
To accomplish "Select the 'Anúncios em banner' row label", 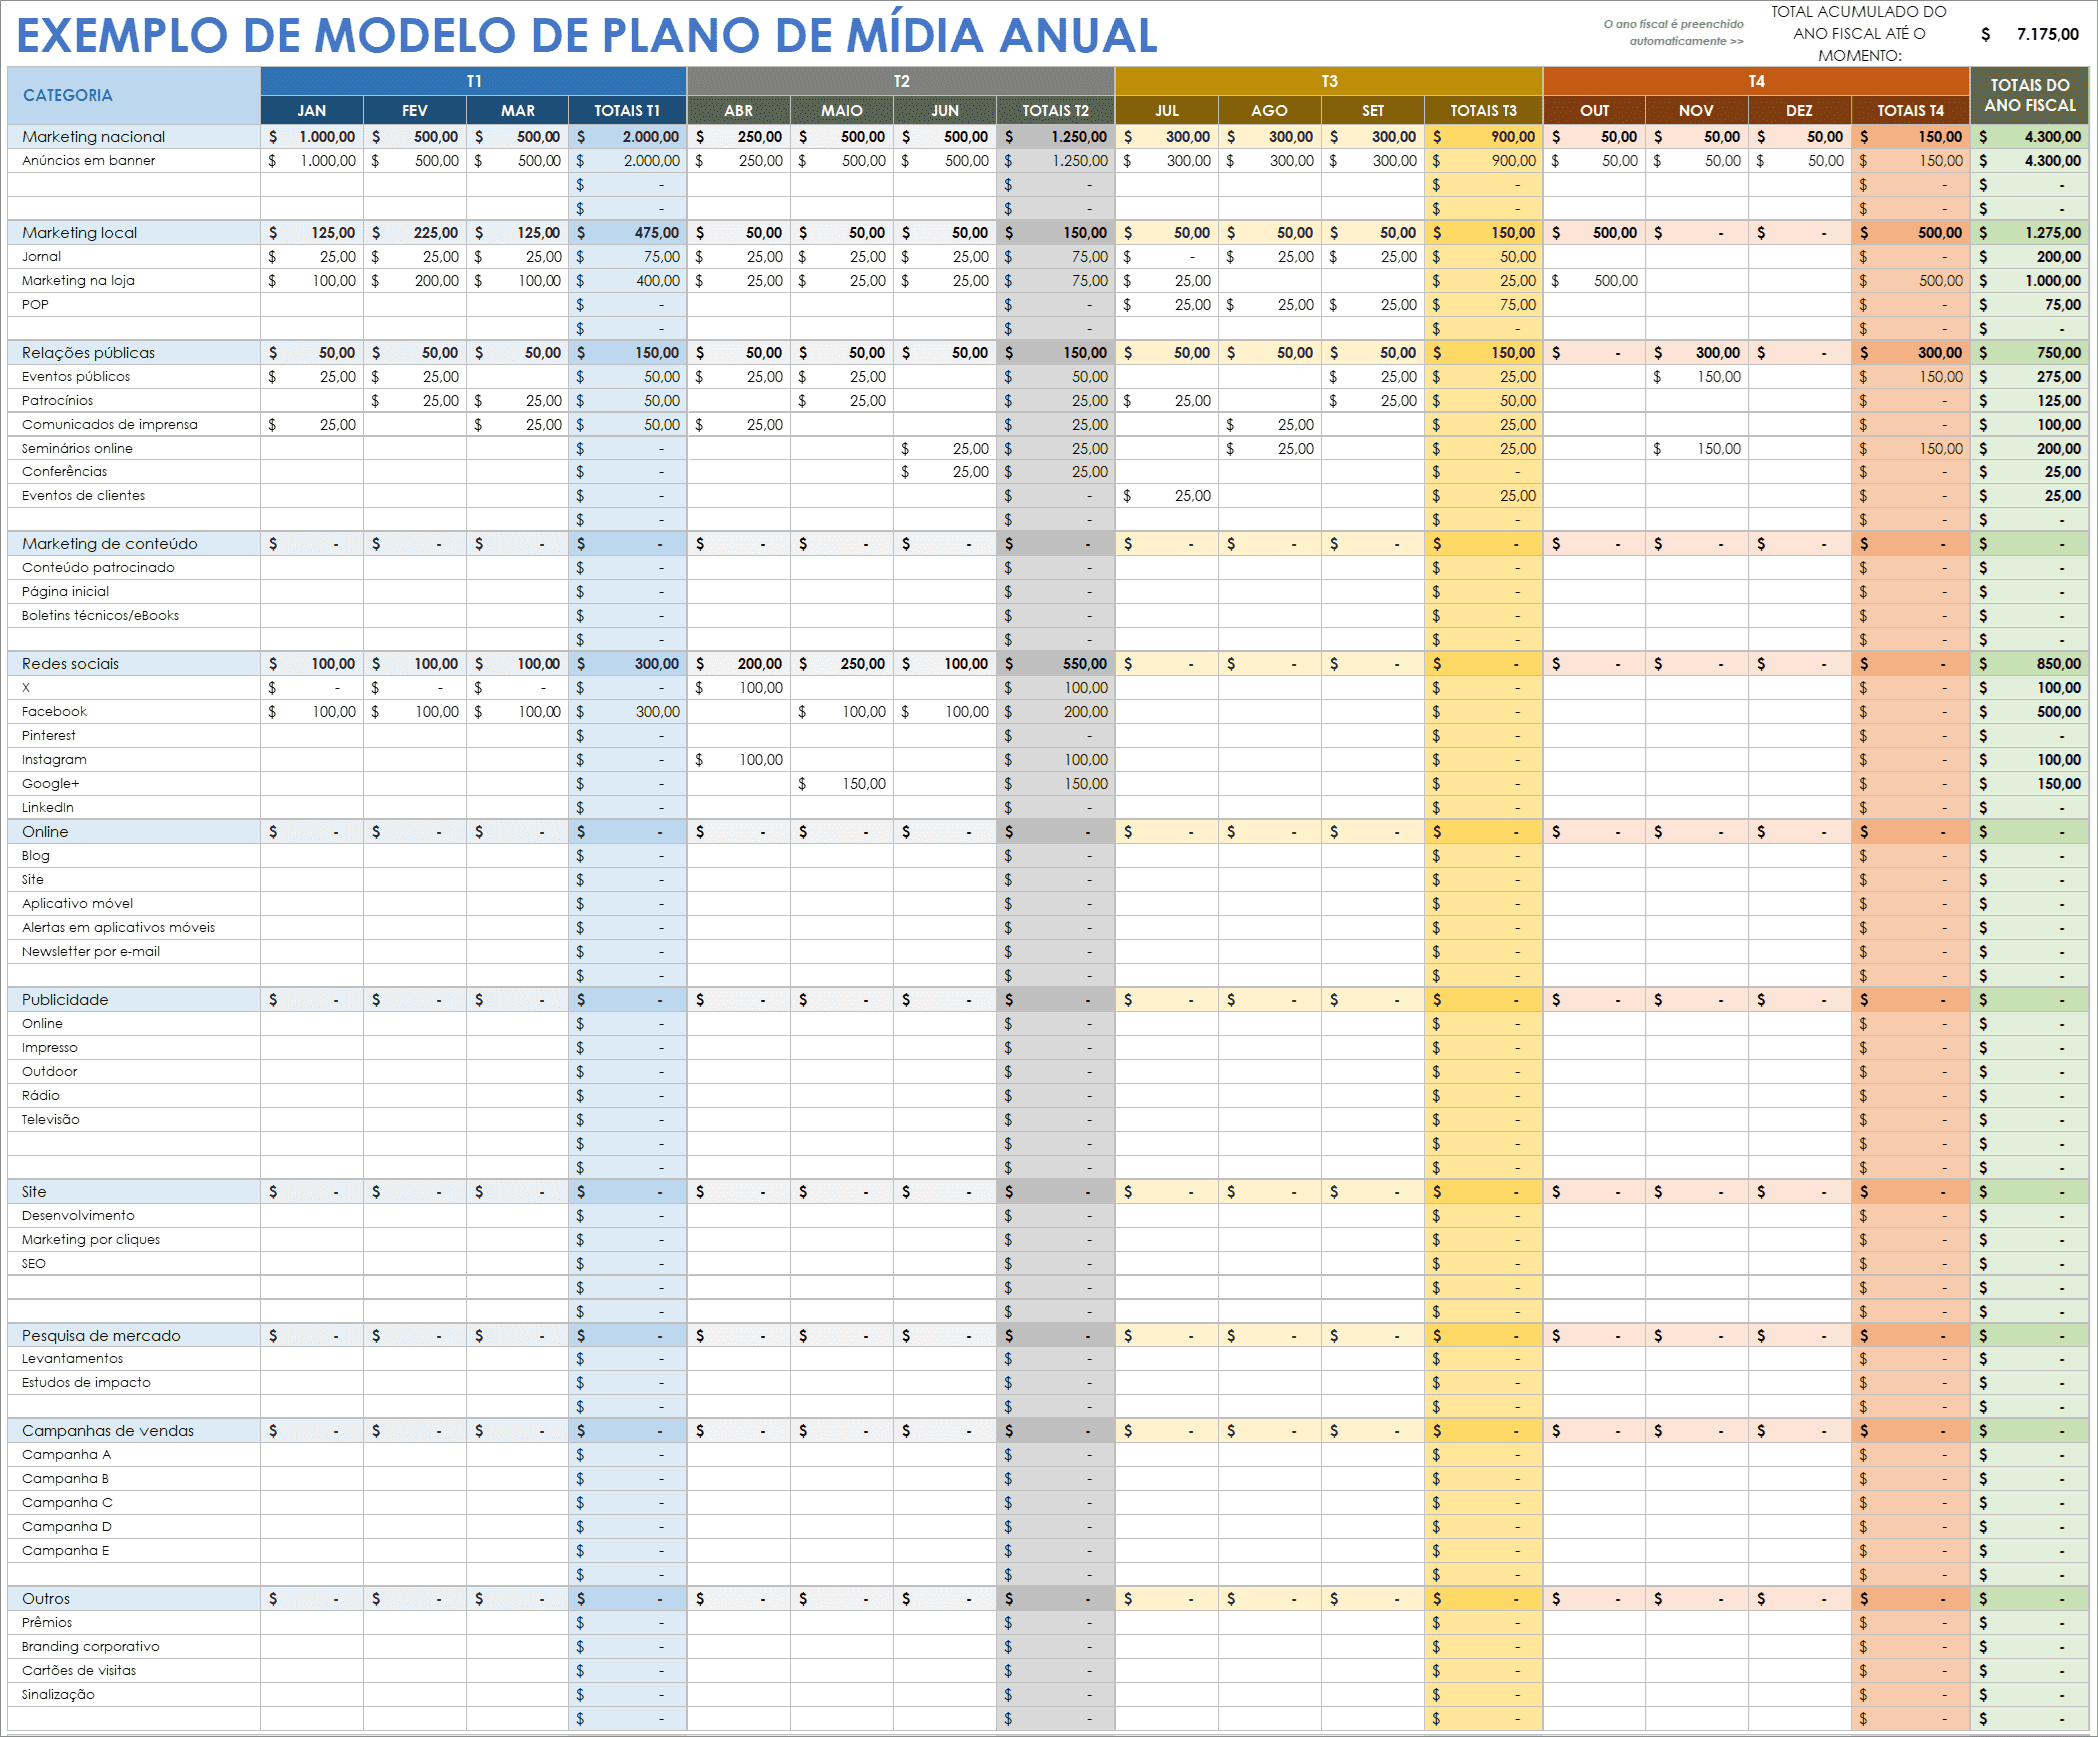I will 89,160.
